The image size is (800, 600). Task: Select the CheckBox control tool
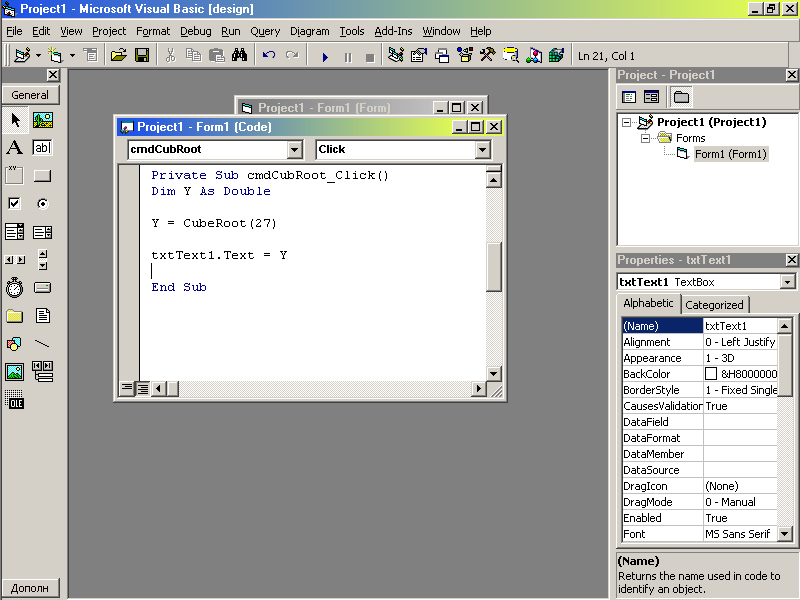click(15, 204)
